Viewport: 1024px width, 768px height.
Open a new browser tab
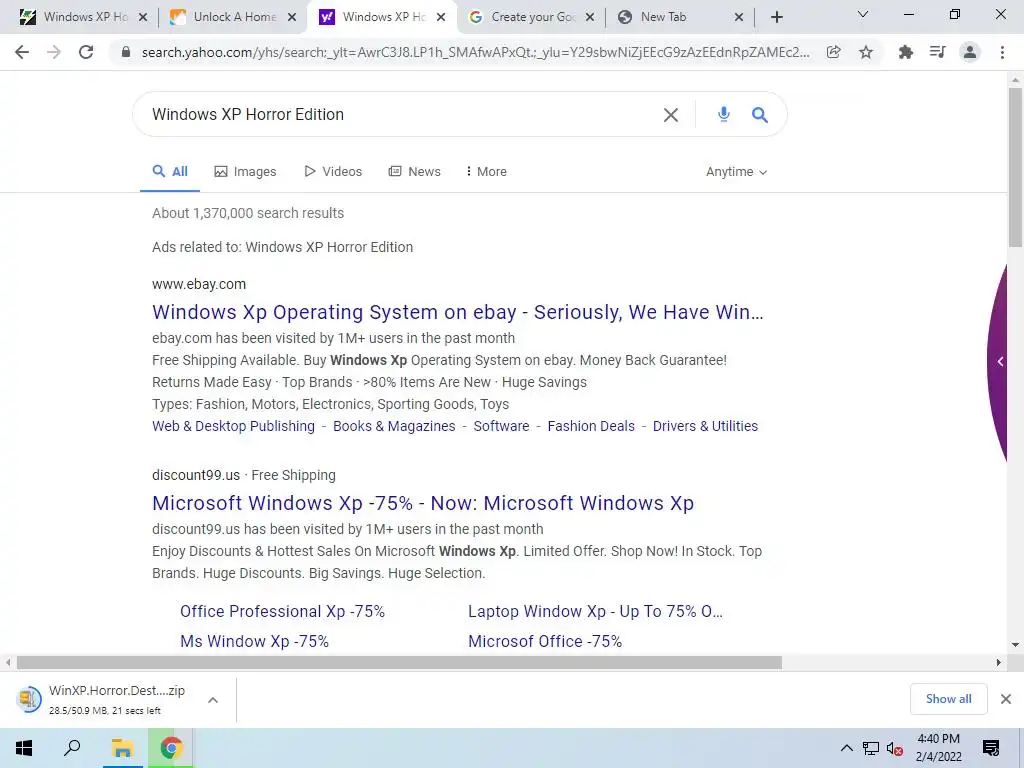click(776, 18)
